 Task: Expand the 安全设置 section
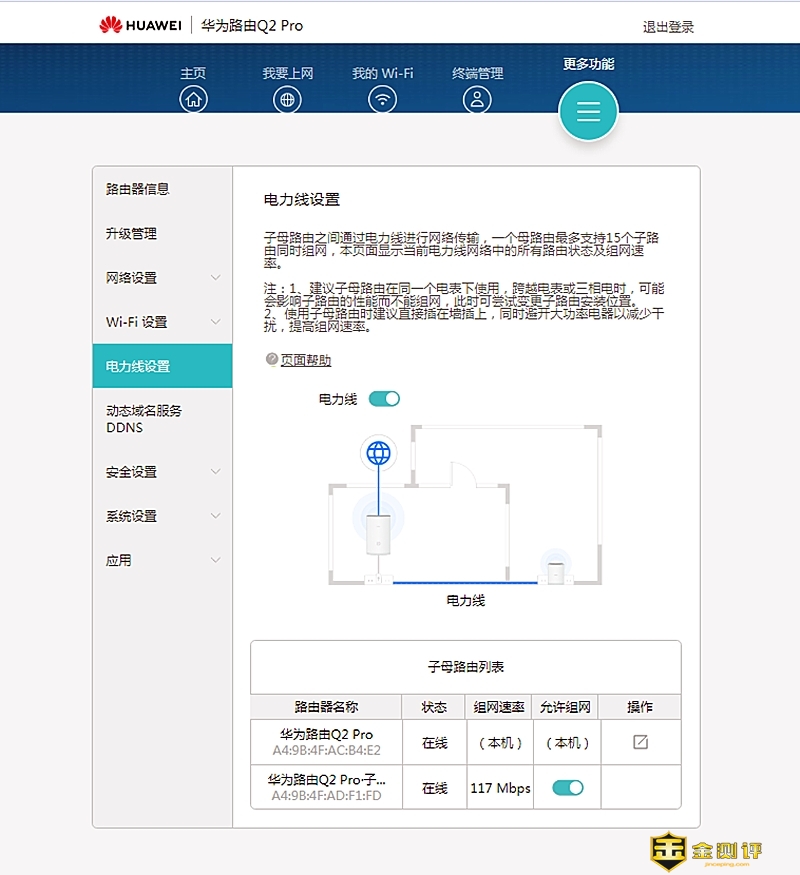pyautogui.click(x=215, y=472)
